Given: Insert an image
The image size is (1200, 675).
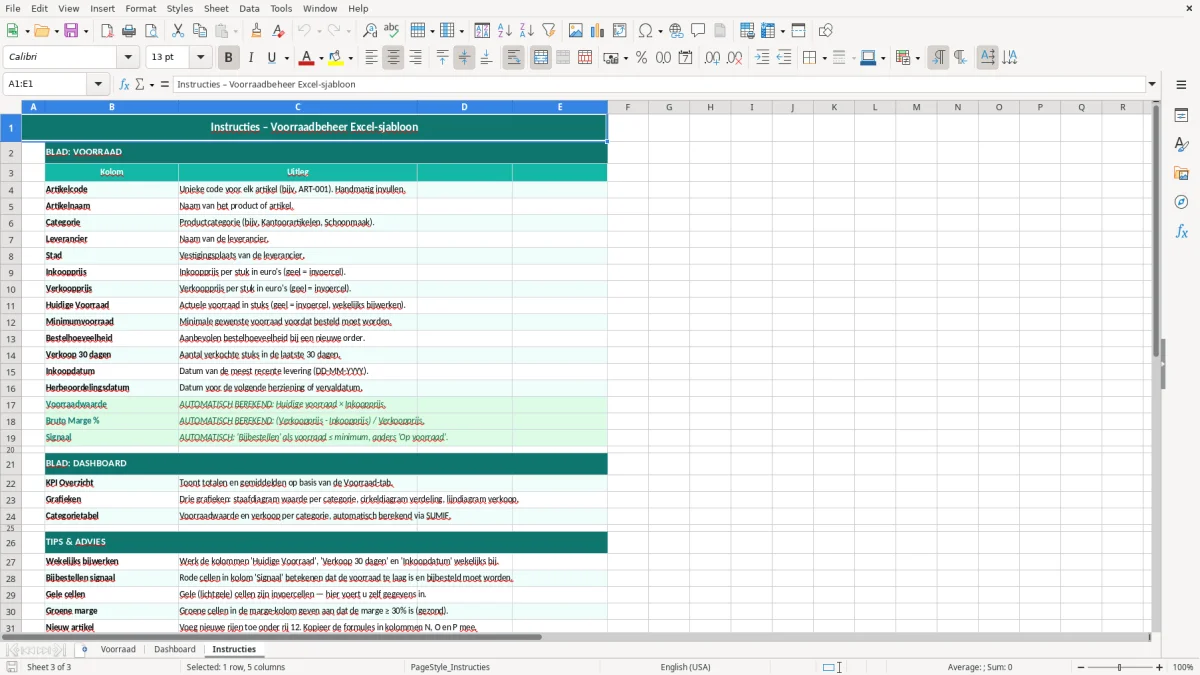Looking at the screenshot, I should pyautogui.click(x=576, y=31).
